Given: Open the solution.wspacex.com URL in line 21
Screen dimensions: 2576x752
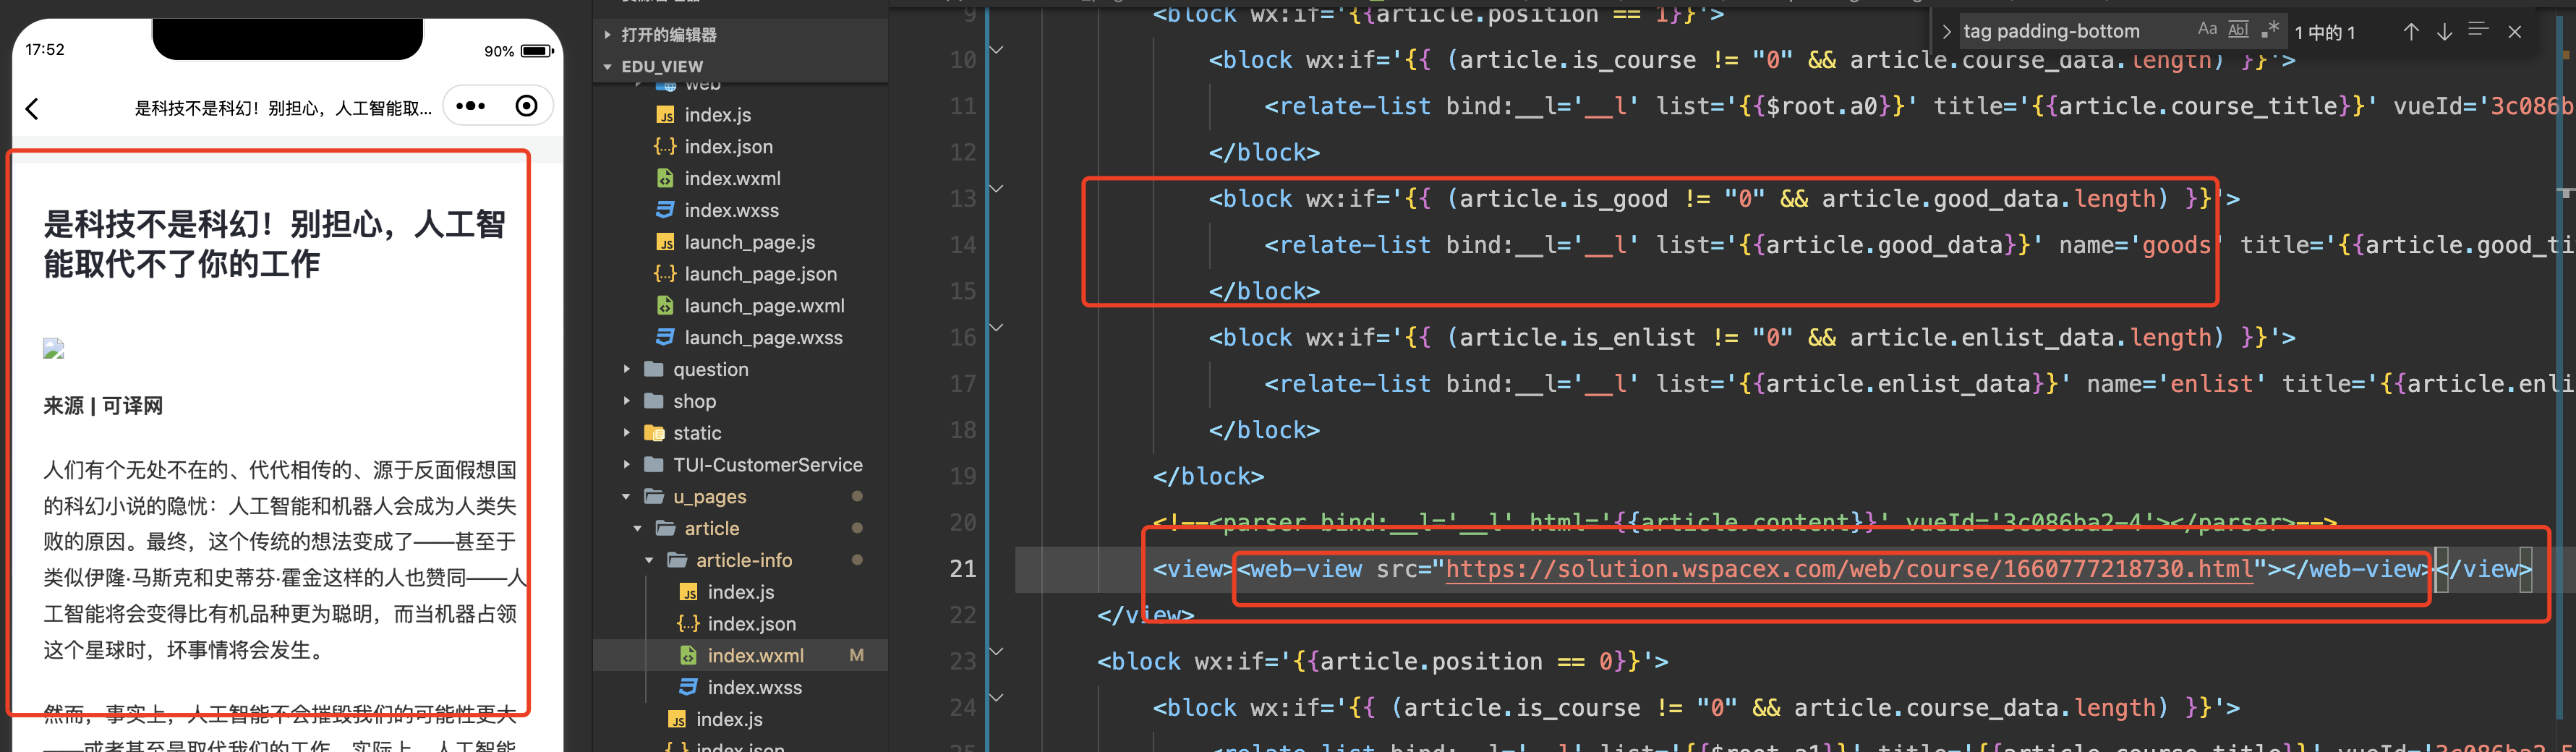Looking at the screenshot, I should tap(1849, 569).
